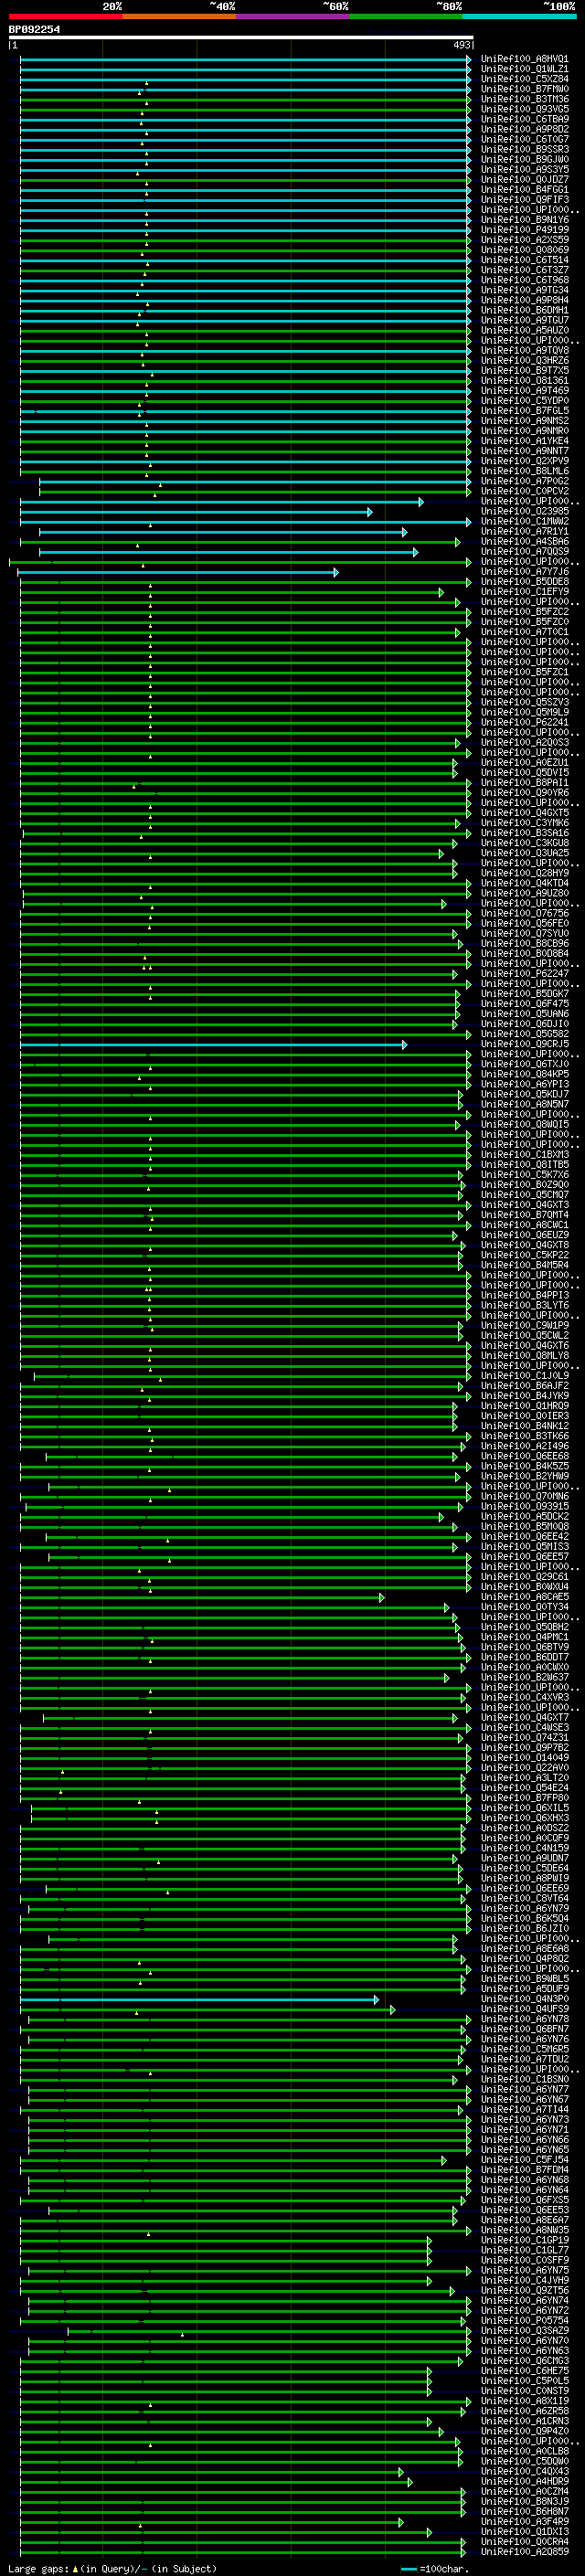585x2576 pixels.
Task: Click UniRef100_Q4GXT5 in the hit list
Action: (x=525, y=813)
